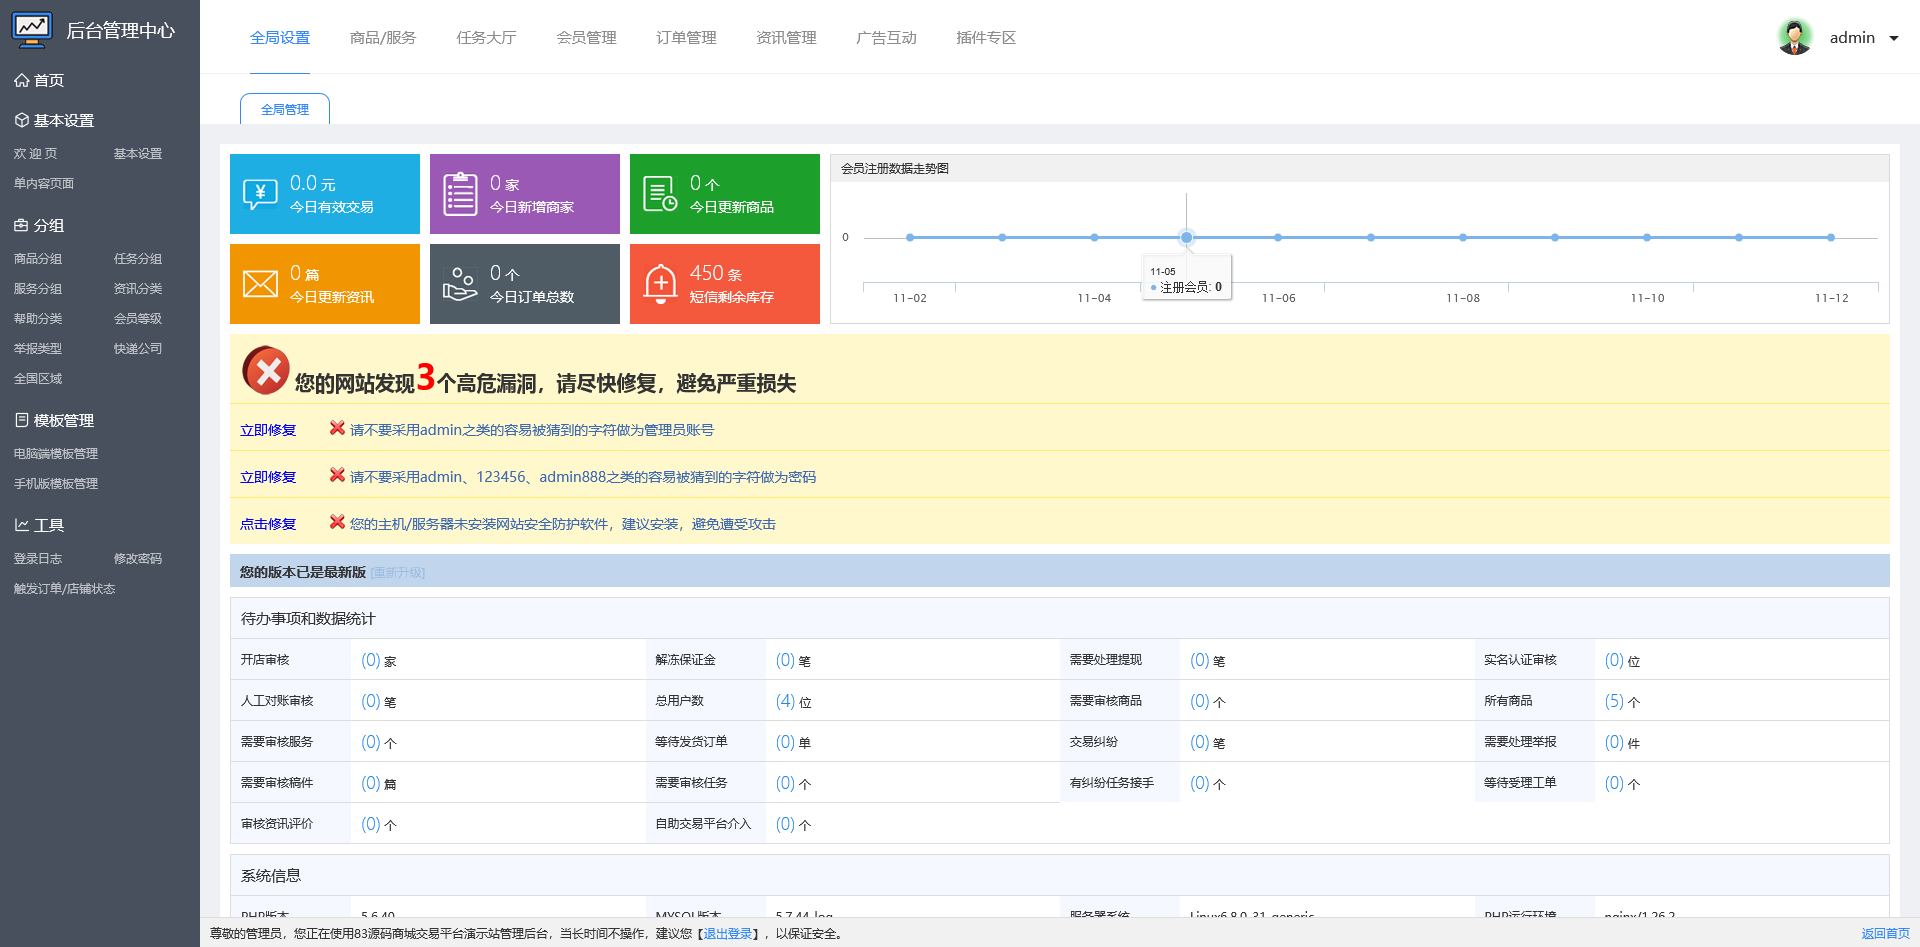Viewport: 1920px width, 947px height.
Task: Click red X next to admin账号 warning
Action: pyautogui.click(x=338, y=428)
